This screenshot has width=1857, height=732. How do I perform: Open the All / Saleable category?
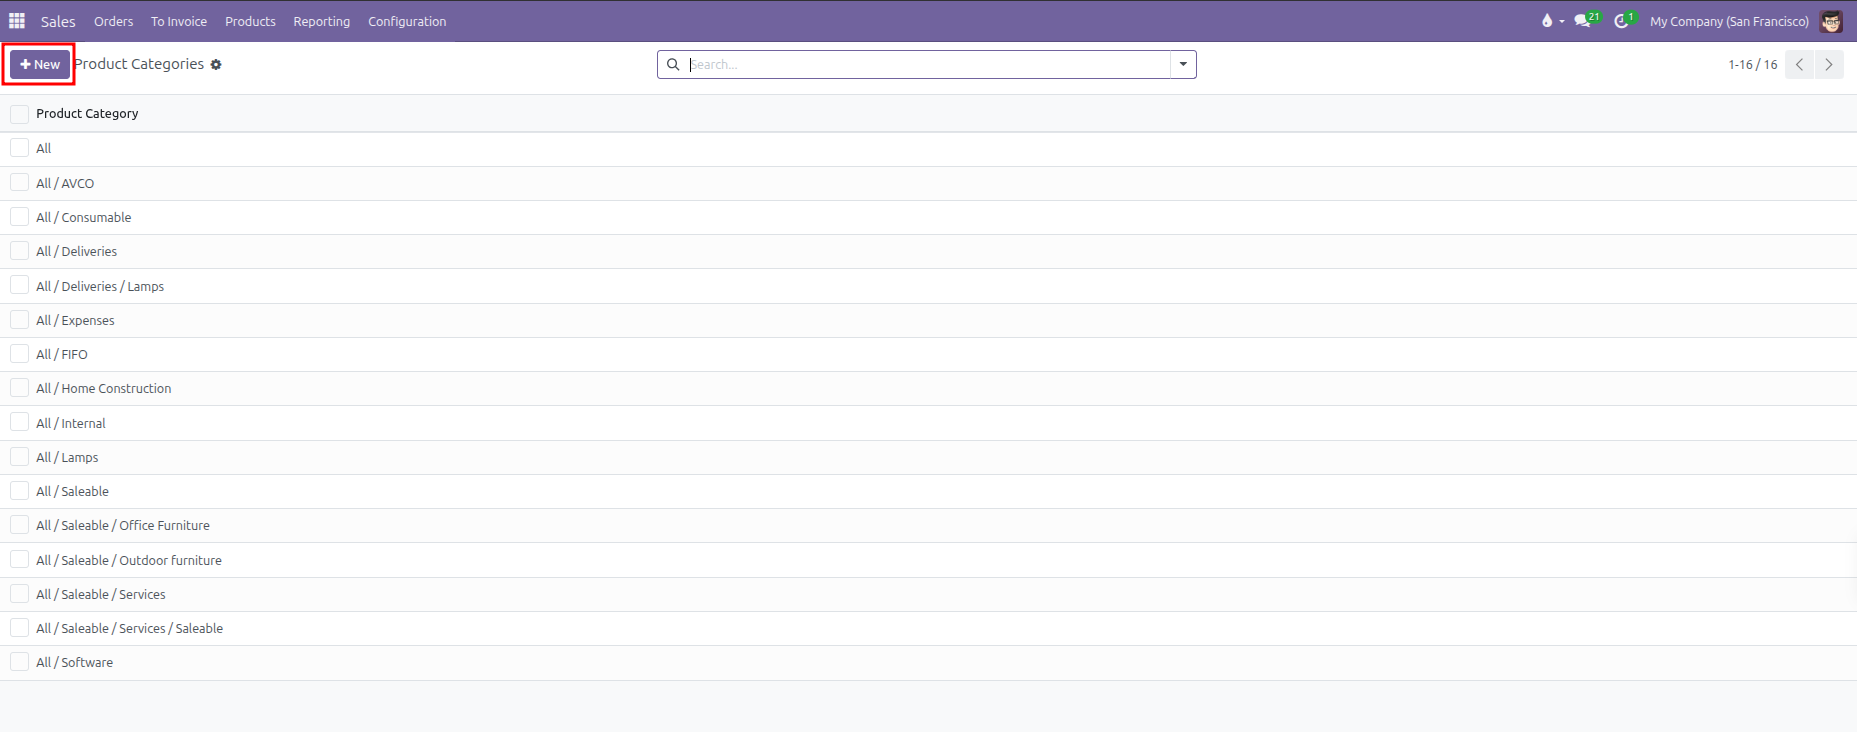72,491
